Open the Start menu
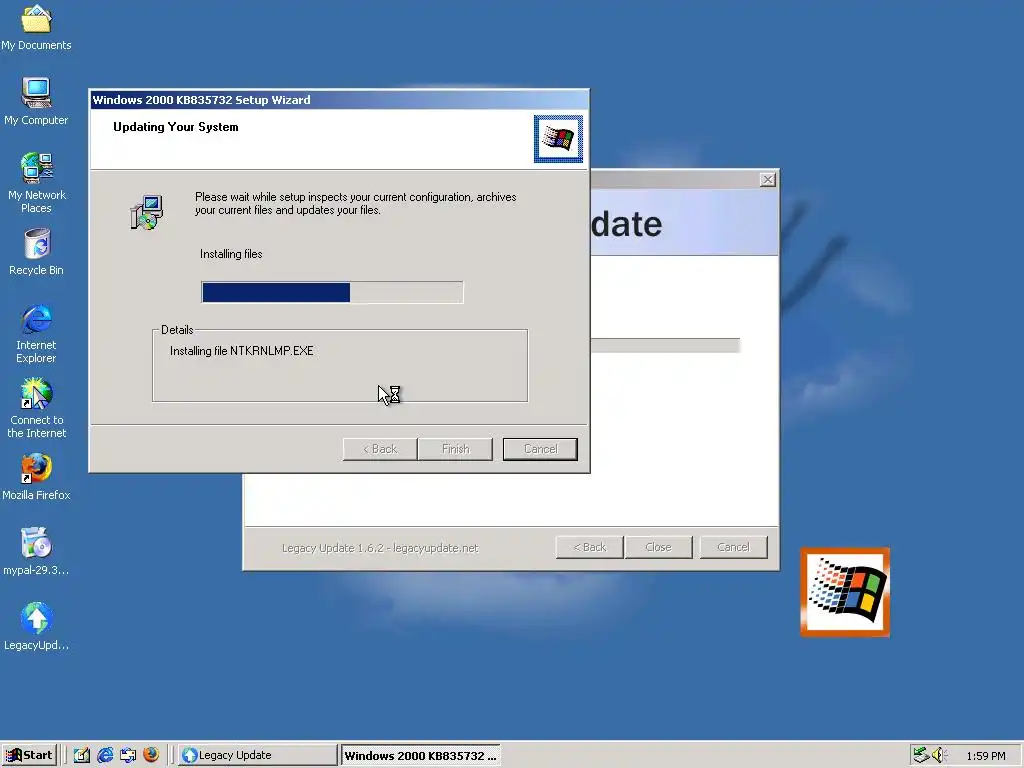Image resolution: width=1024 pixels, height=768 pixels. pos(29,755)
